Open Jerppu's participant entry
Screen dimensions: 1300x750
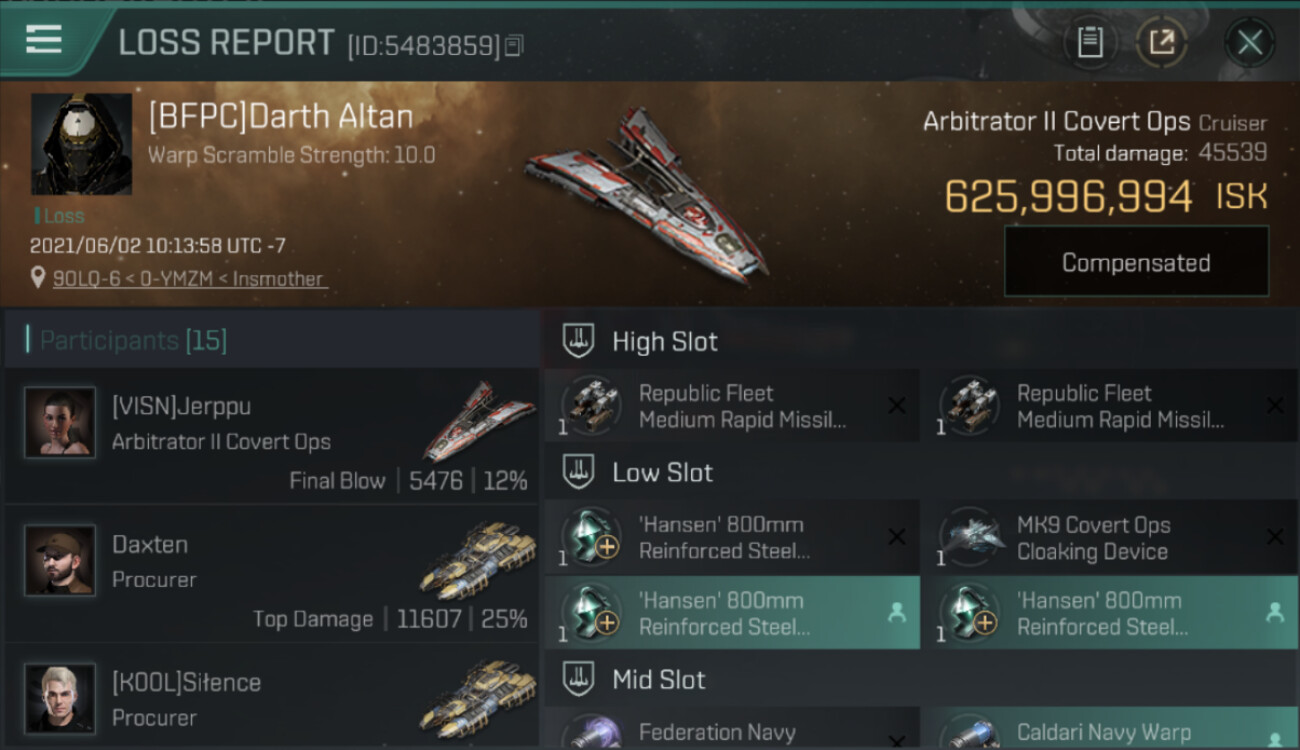(272, 435)
